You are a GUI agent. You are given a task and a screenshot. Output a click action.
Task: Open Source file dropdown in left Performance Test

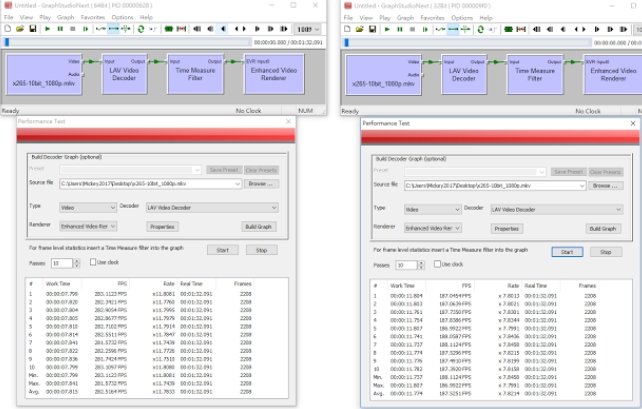[x=237, y=184]
